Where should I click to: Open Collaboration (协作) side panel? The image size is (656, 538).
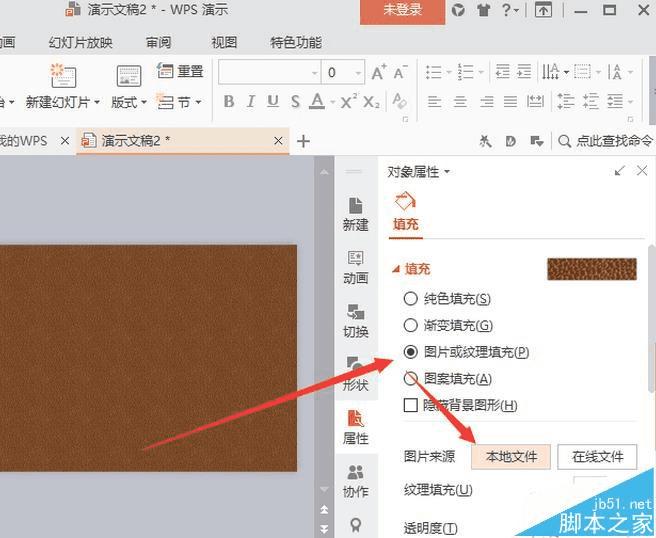(x=355, y=481)
